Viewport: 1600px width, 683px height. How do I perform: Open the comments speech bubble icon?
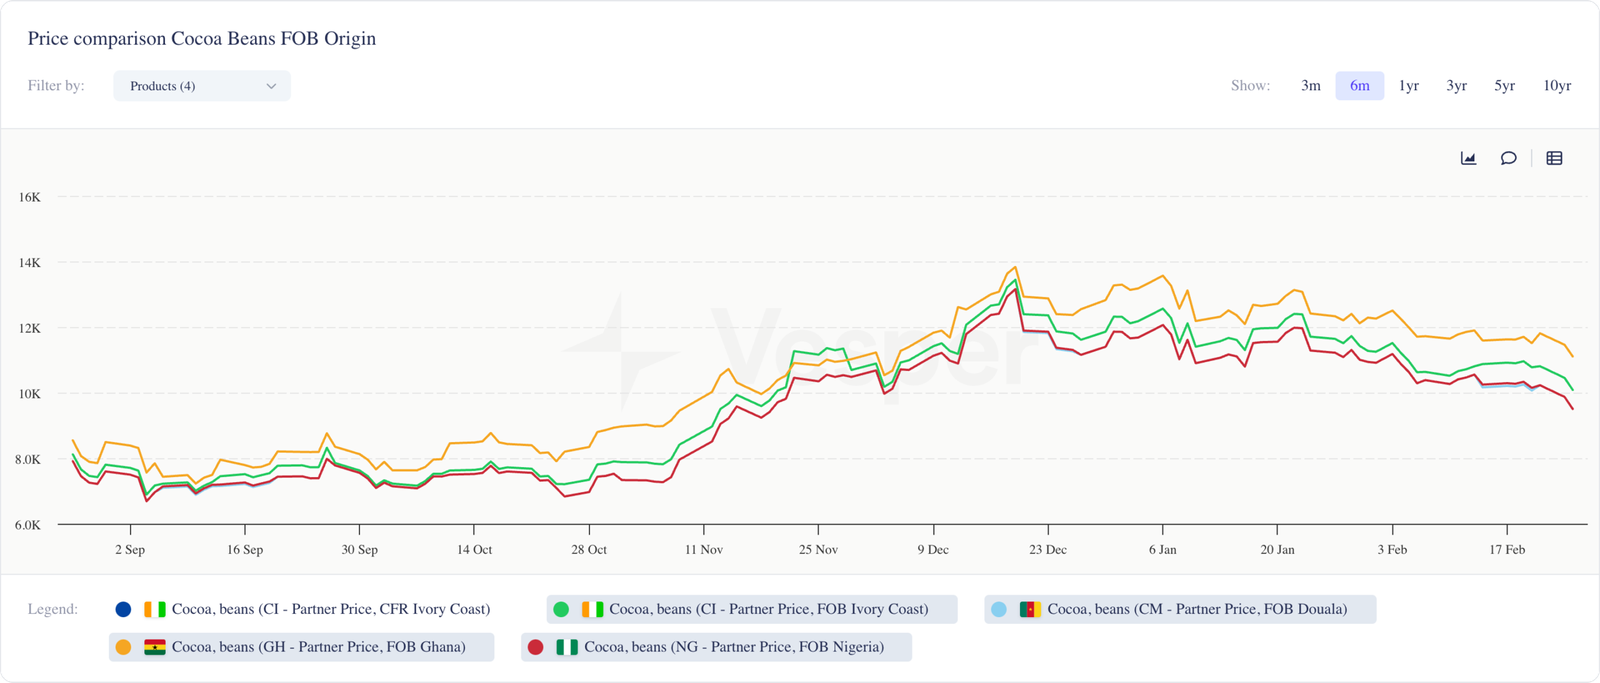pyautogui.click(x=1508, y=158)
